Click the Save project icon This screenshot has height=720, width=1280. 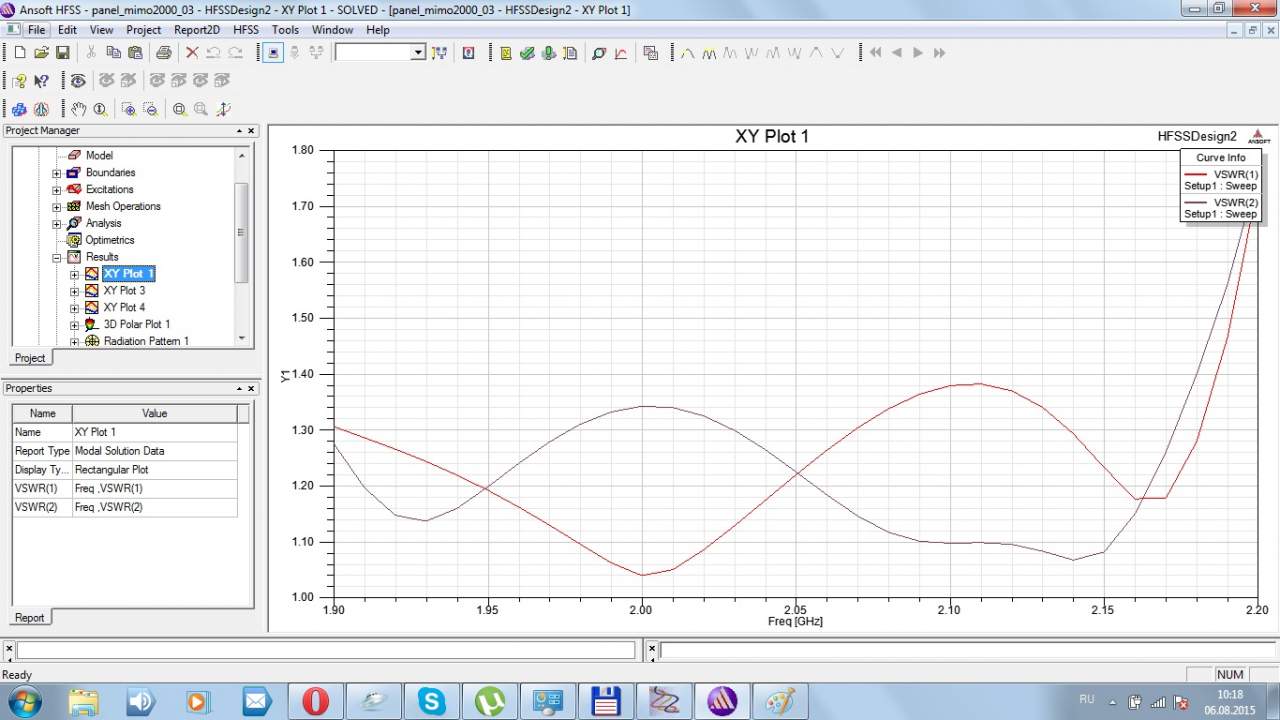tap(62, 53)
